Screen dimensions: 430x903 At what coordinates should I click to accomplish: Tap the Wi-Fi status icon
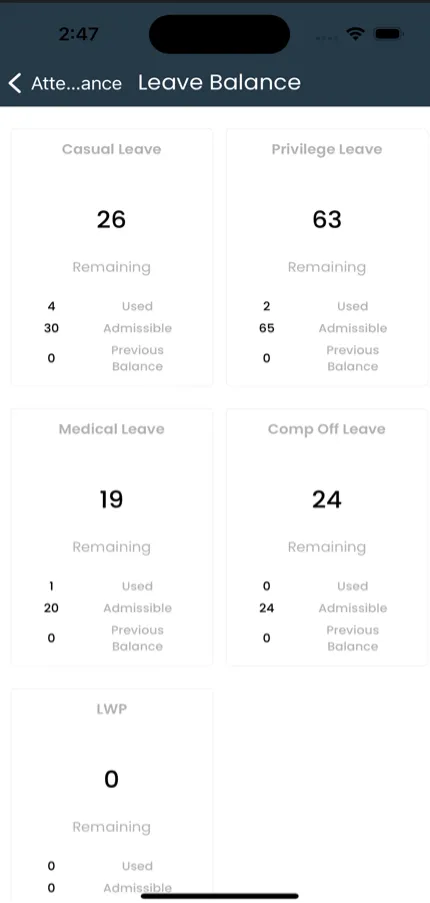(356, 35)
